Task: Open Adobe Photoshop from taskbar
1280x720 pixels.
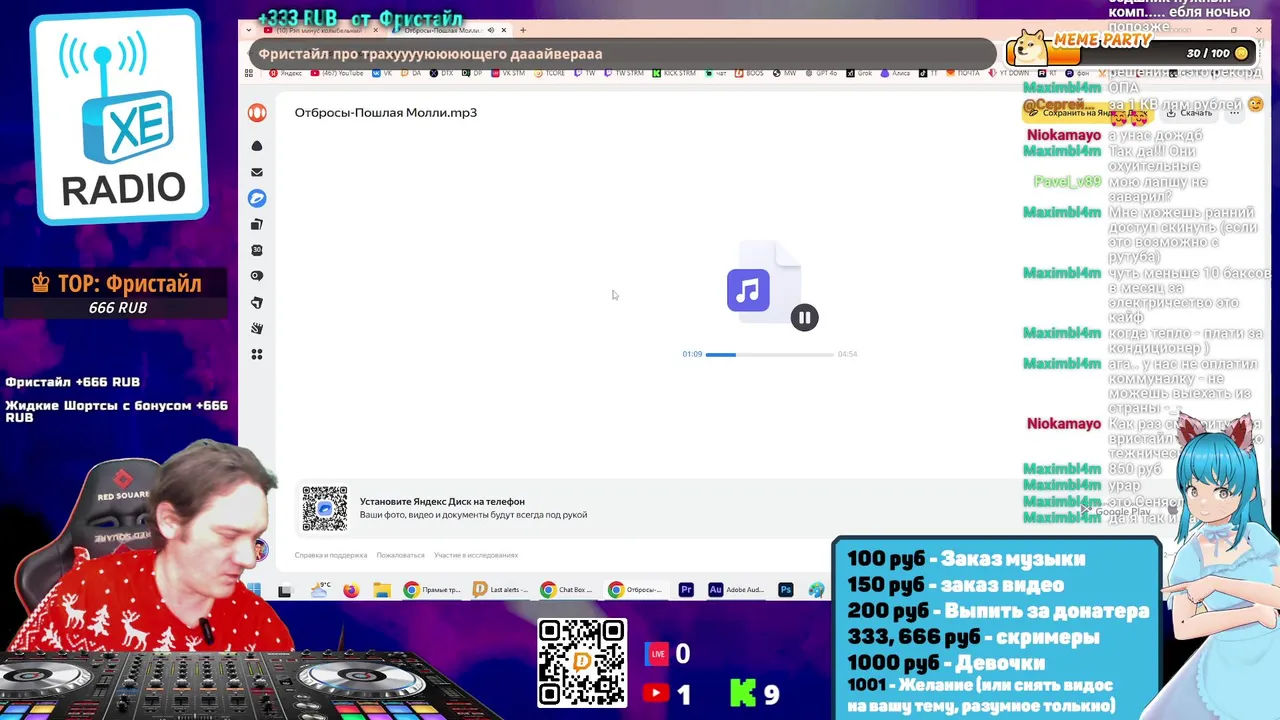Action: coord(786,590)
